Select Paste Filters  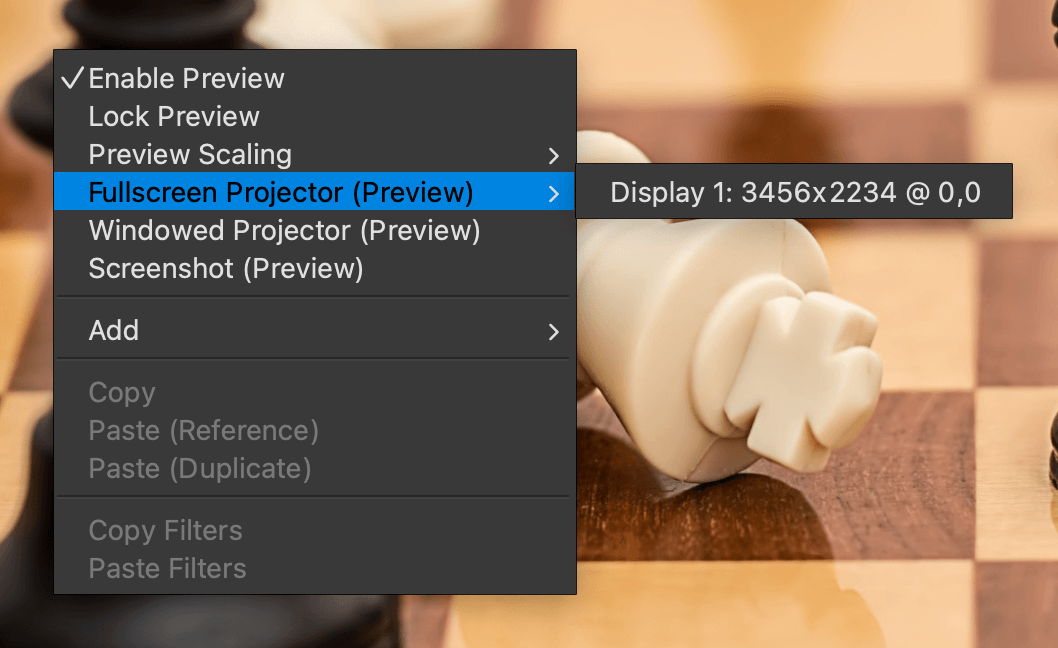click(x=166, y=568)
